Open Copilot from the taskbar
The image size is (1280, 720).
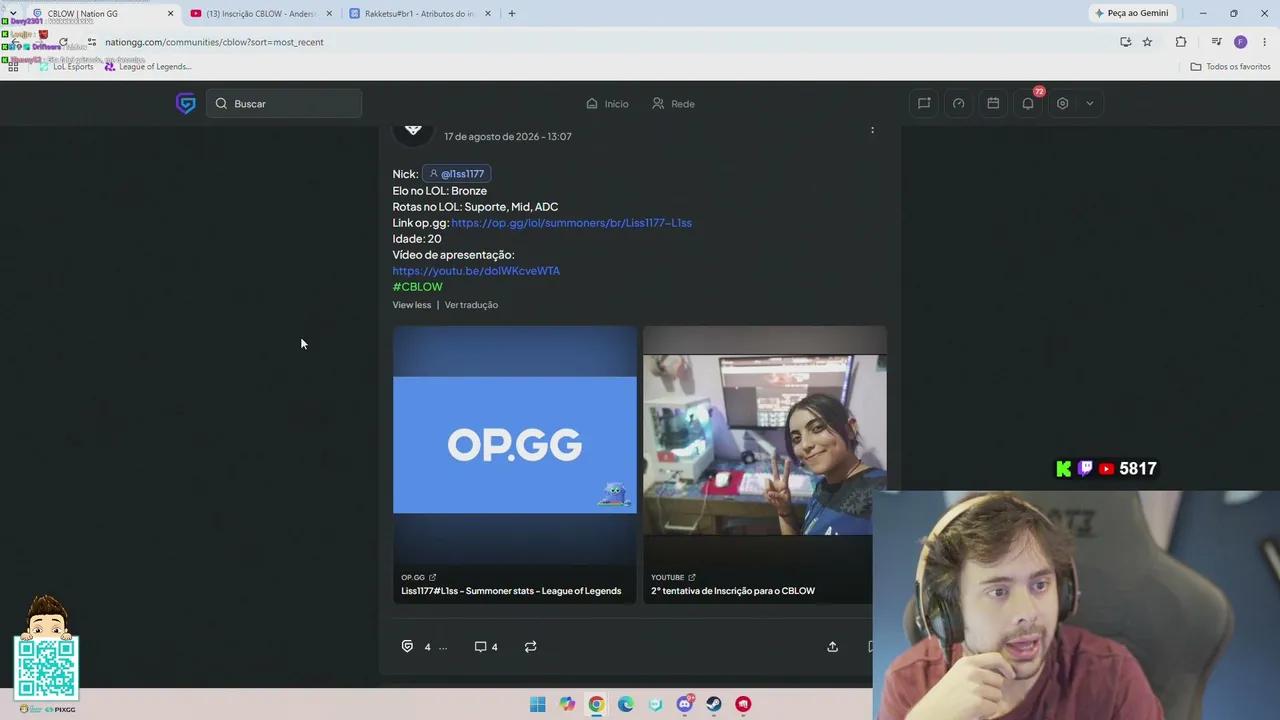click(x=567, y=704)
